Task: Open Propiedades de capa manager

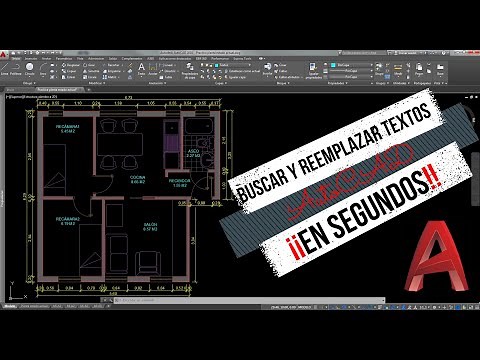Action: pyautogui.click(x=190, y=71)
